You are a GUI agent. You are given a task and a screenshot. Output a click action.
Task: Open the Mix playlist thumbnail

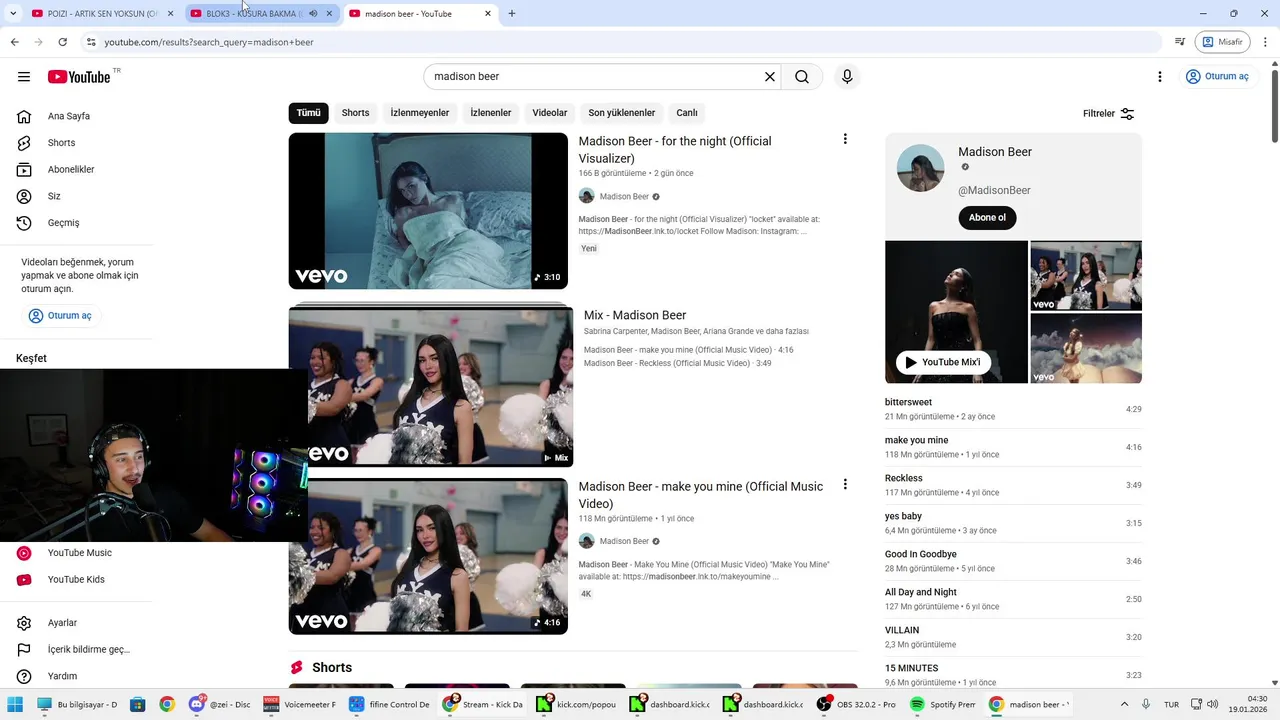(431, 385)
